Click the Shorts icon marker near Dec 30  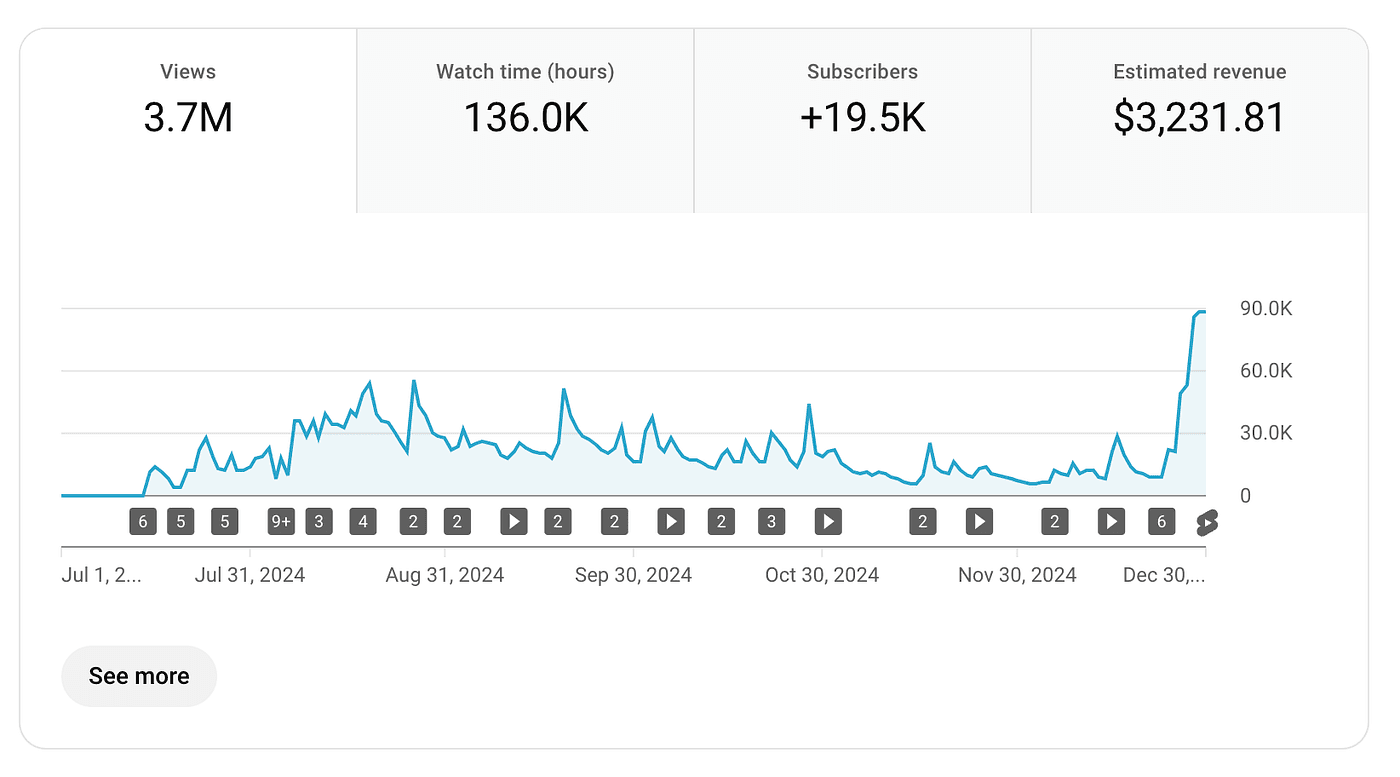click(1207, 521)
